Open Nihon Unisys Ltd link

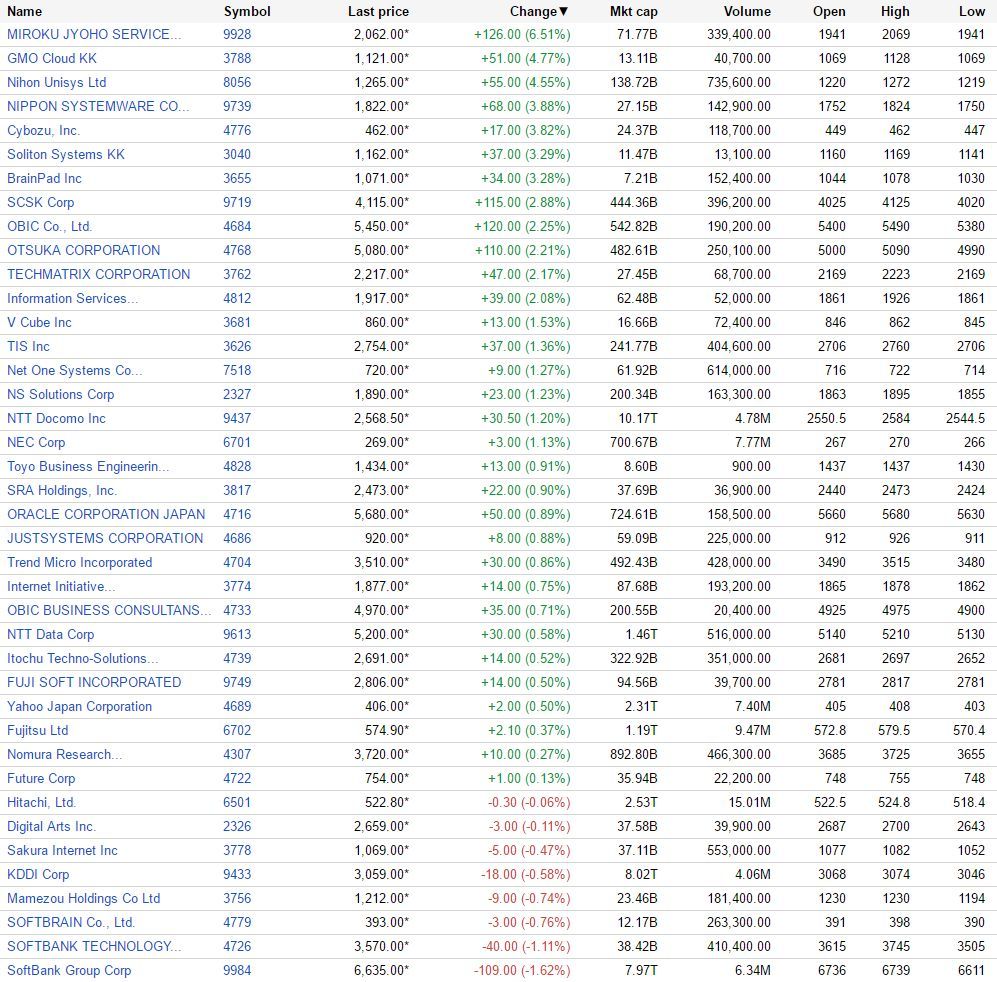(x=57, y=83)
